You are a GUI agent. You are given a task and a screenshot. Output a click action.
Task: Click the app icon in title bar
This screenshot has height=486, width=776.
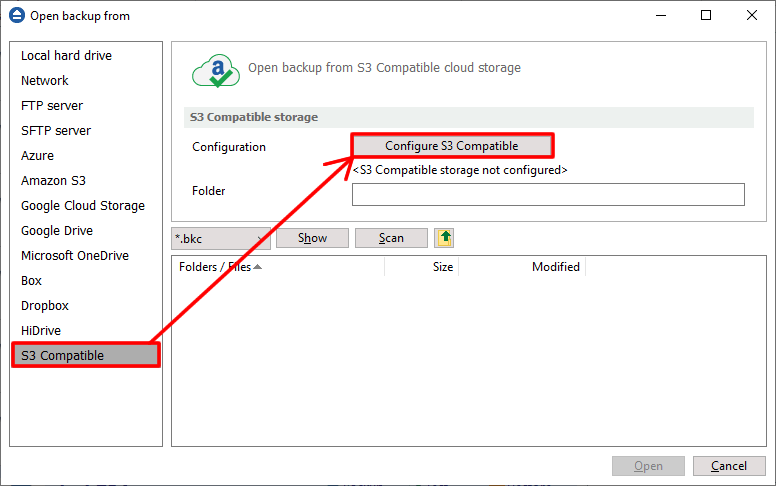(x=17, y=16)
